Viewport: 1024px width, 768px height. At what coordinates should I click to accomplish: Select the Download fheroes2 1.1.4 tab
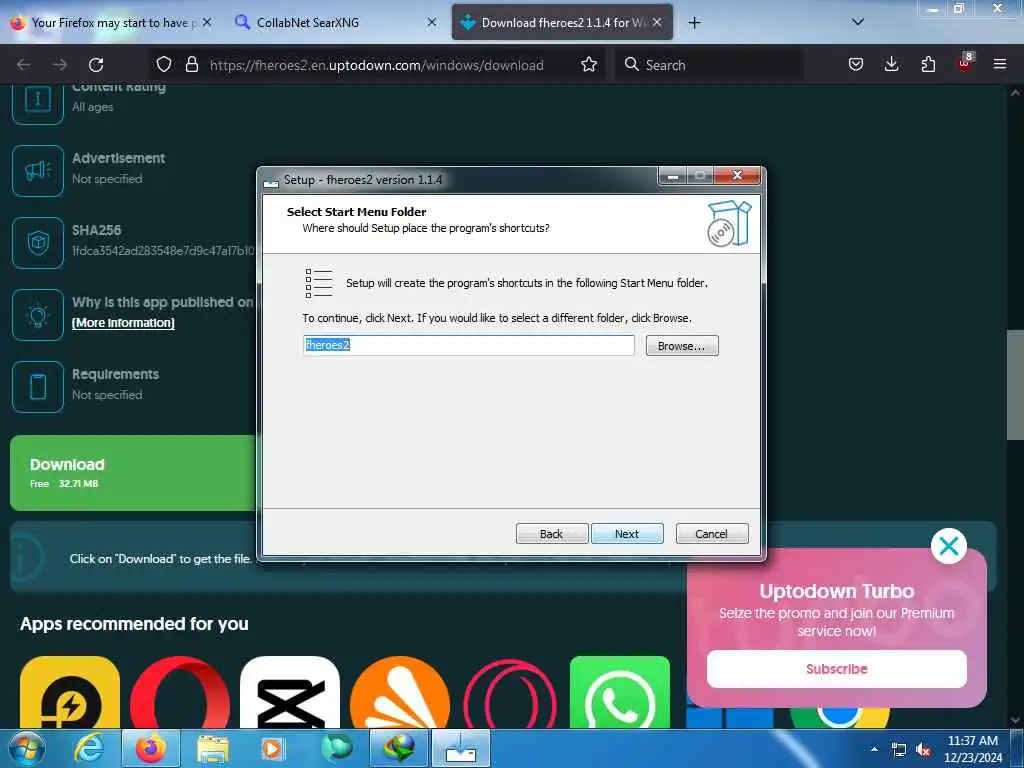[x=562, y=22]
